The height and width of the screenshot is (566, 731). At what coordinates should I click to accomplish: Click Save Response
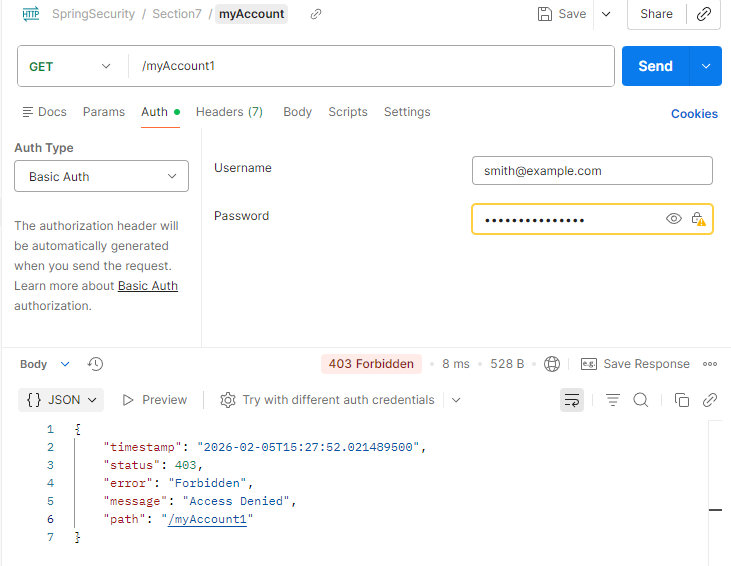click(x=635, y=364)
